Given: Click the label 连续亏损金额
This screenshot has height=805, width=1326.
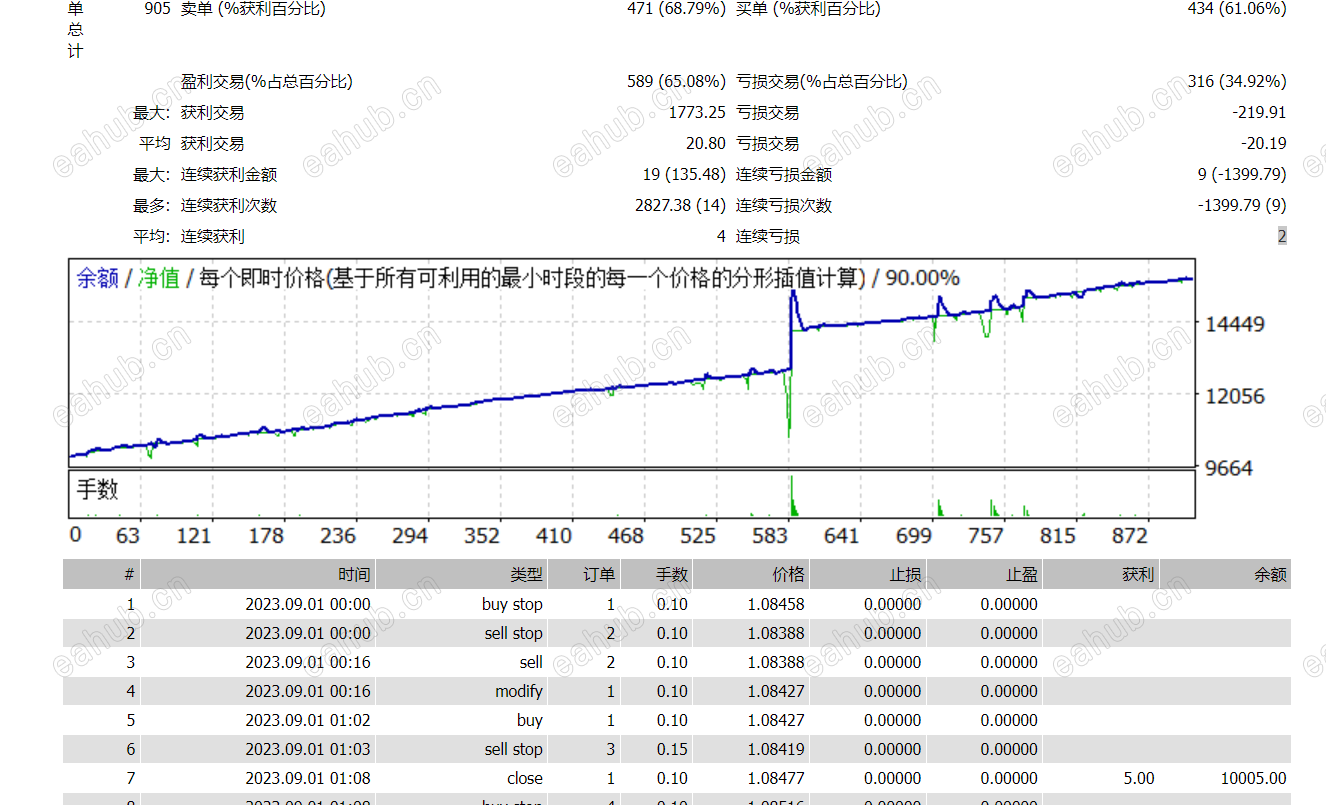Looking at the screenshot, I should click(784, 175).
